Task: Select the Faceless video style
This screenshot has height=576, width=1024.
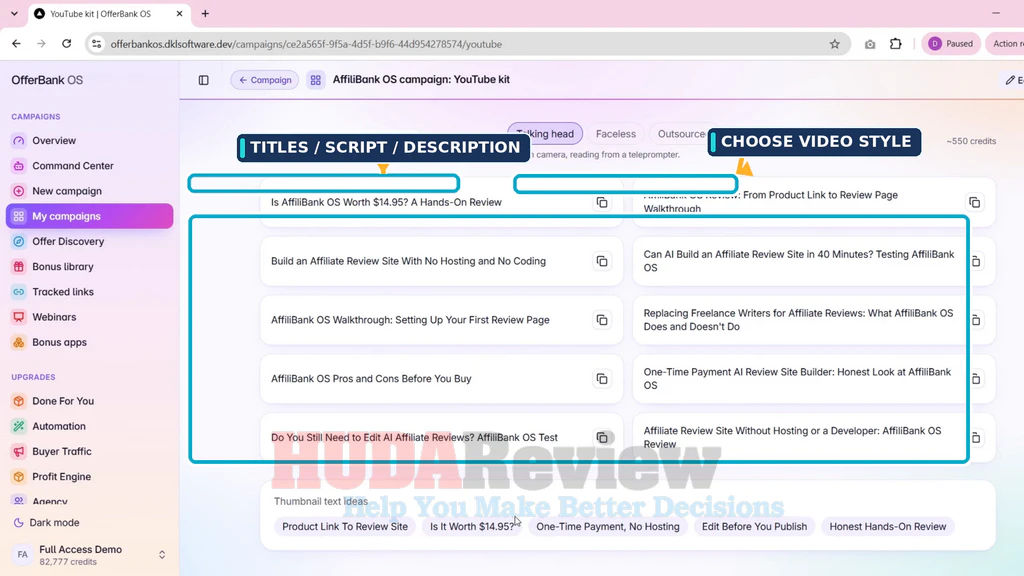Action: 615,134
